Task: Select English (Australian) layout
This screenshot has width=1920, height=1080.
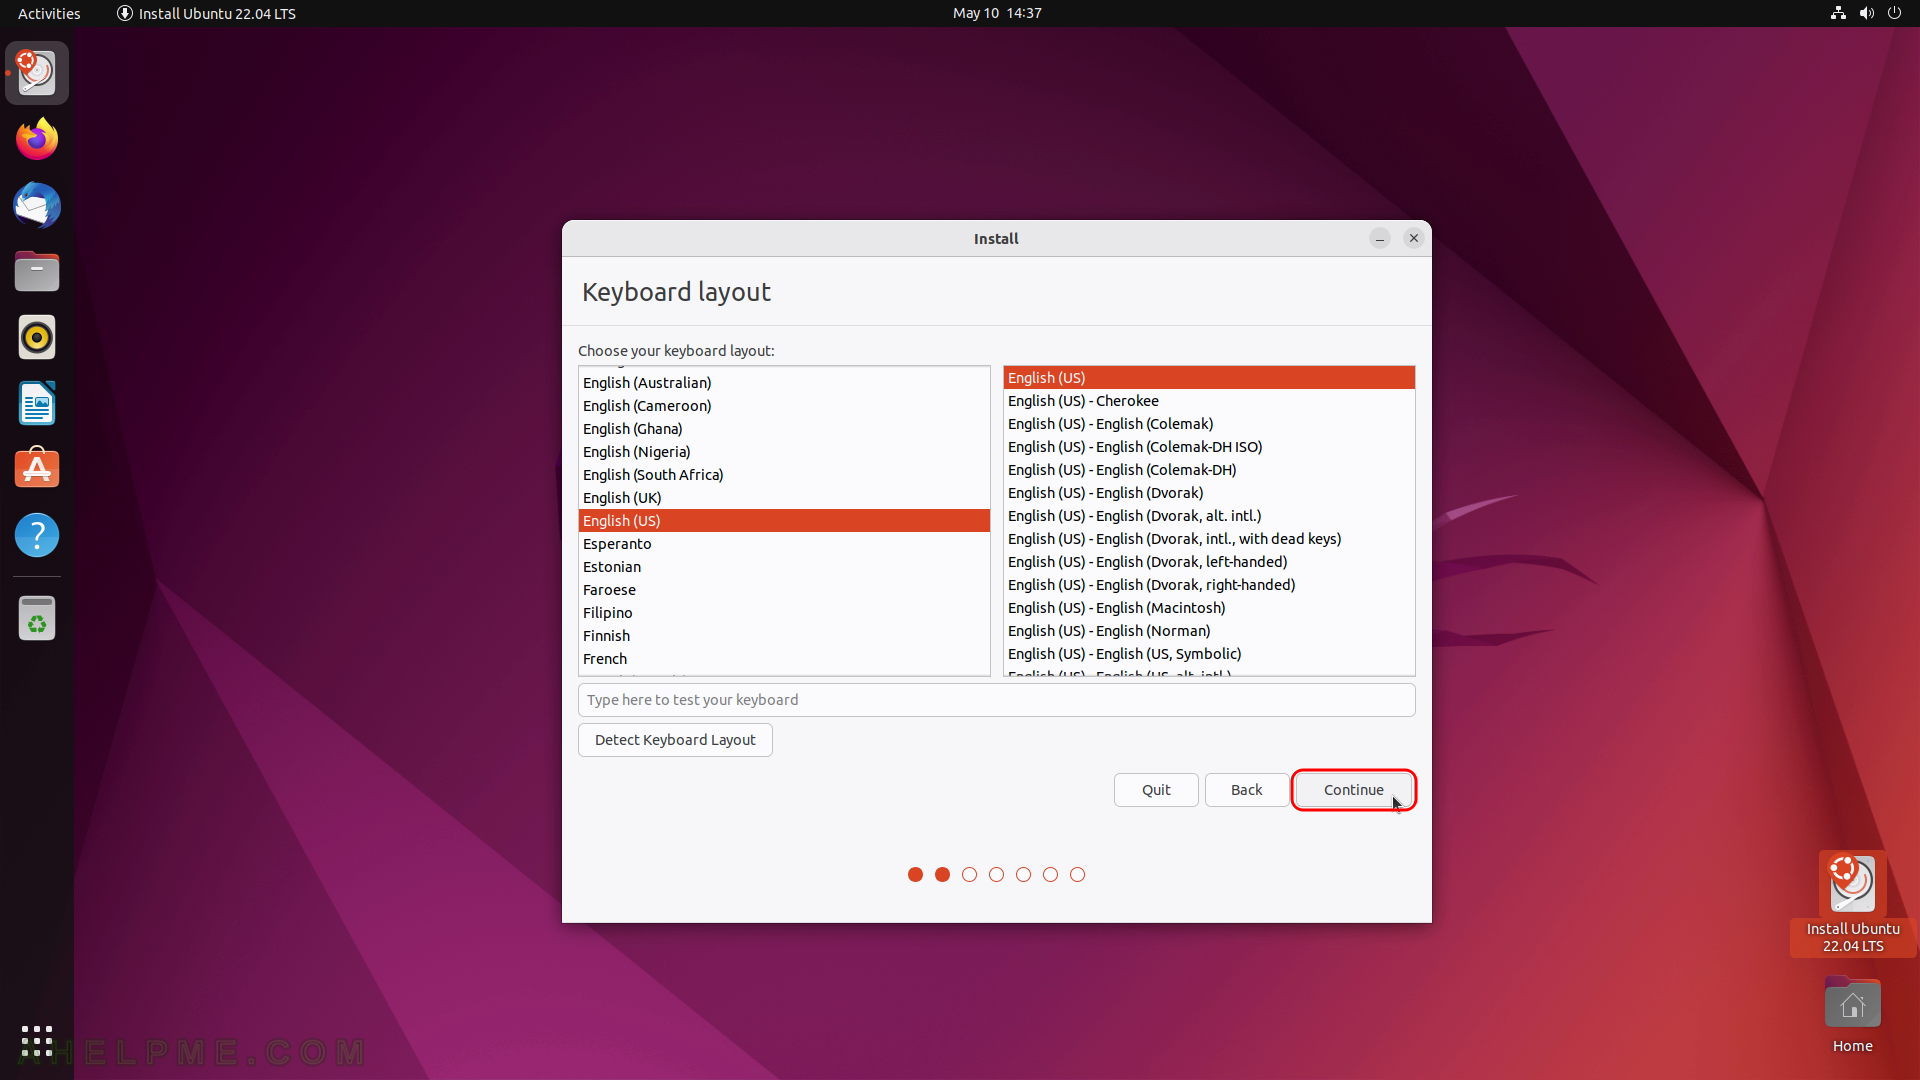Action: click(784, 383)
